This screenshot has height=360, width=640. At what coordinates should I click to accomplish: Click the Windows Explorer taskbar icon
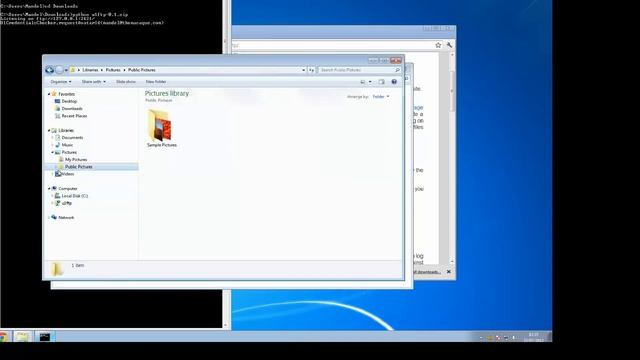click(22, 337)
